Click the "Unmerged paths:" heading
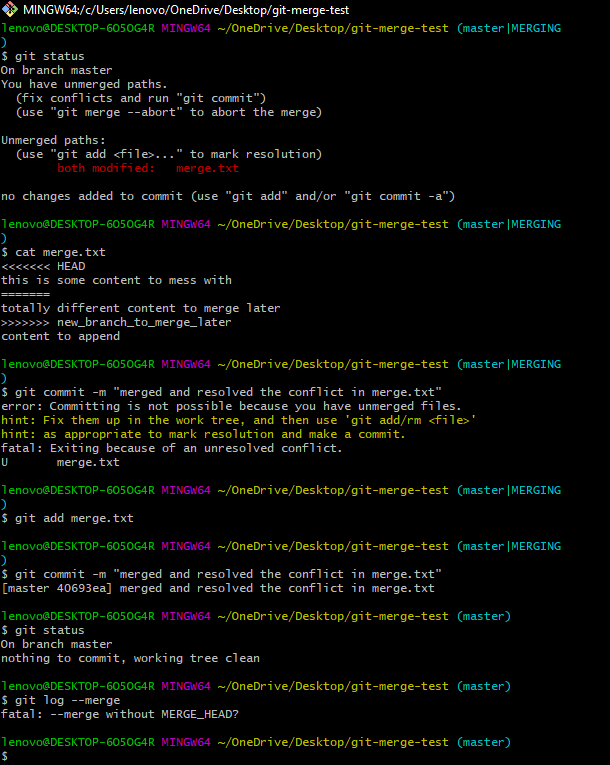Viewport: 610px width, 765px height. point(53,140)
